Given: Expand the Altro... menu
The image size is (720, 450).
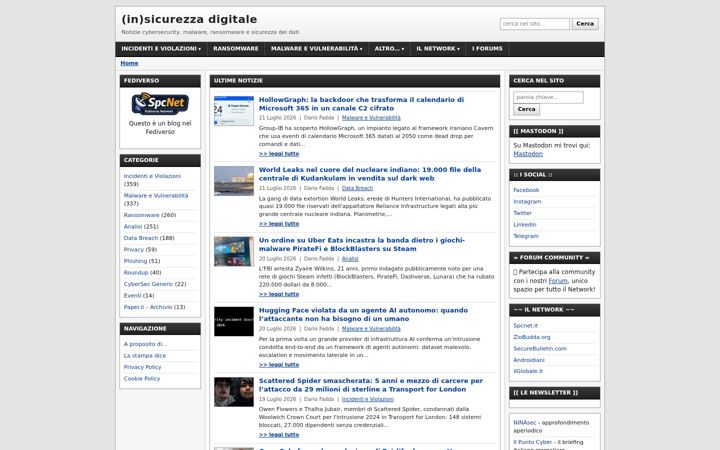Looking at the screenshot, I should (x=389, y=49).
